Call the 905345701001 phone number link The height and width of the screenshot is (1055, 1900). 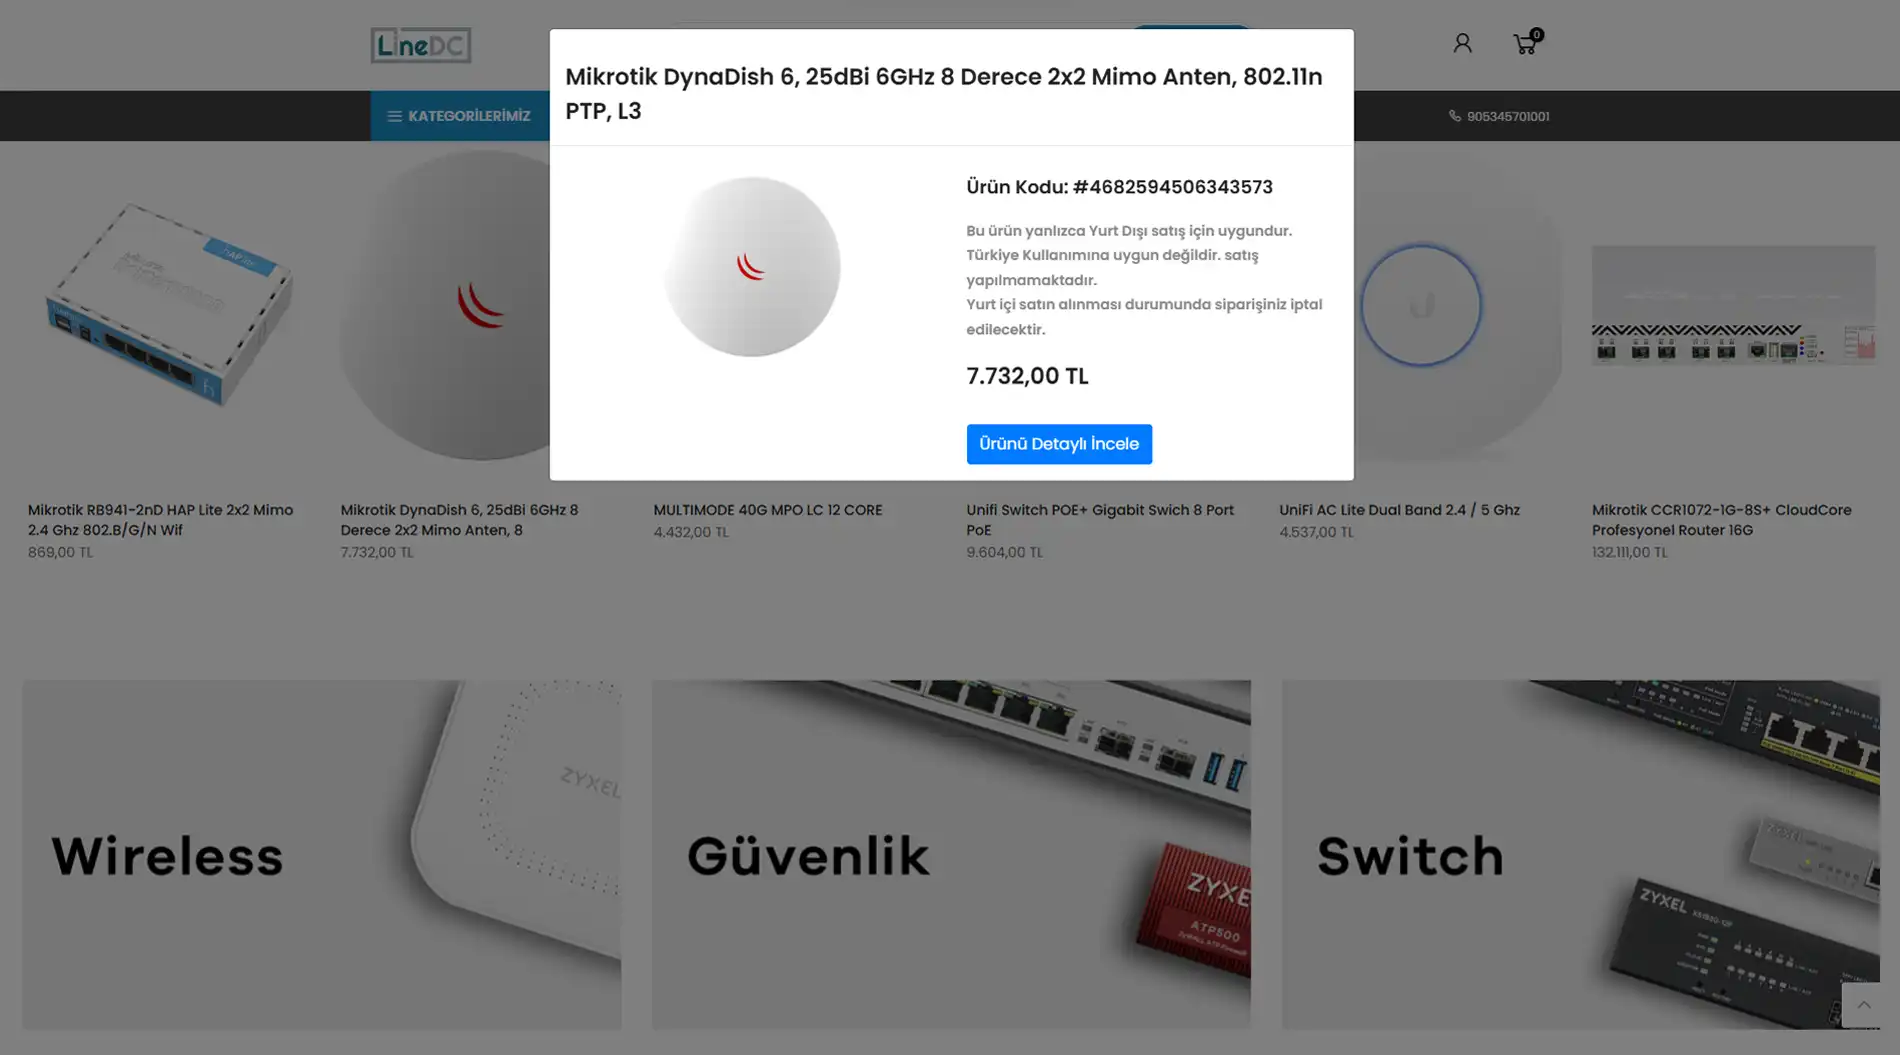1508,116
